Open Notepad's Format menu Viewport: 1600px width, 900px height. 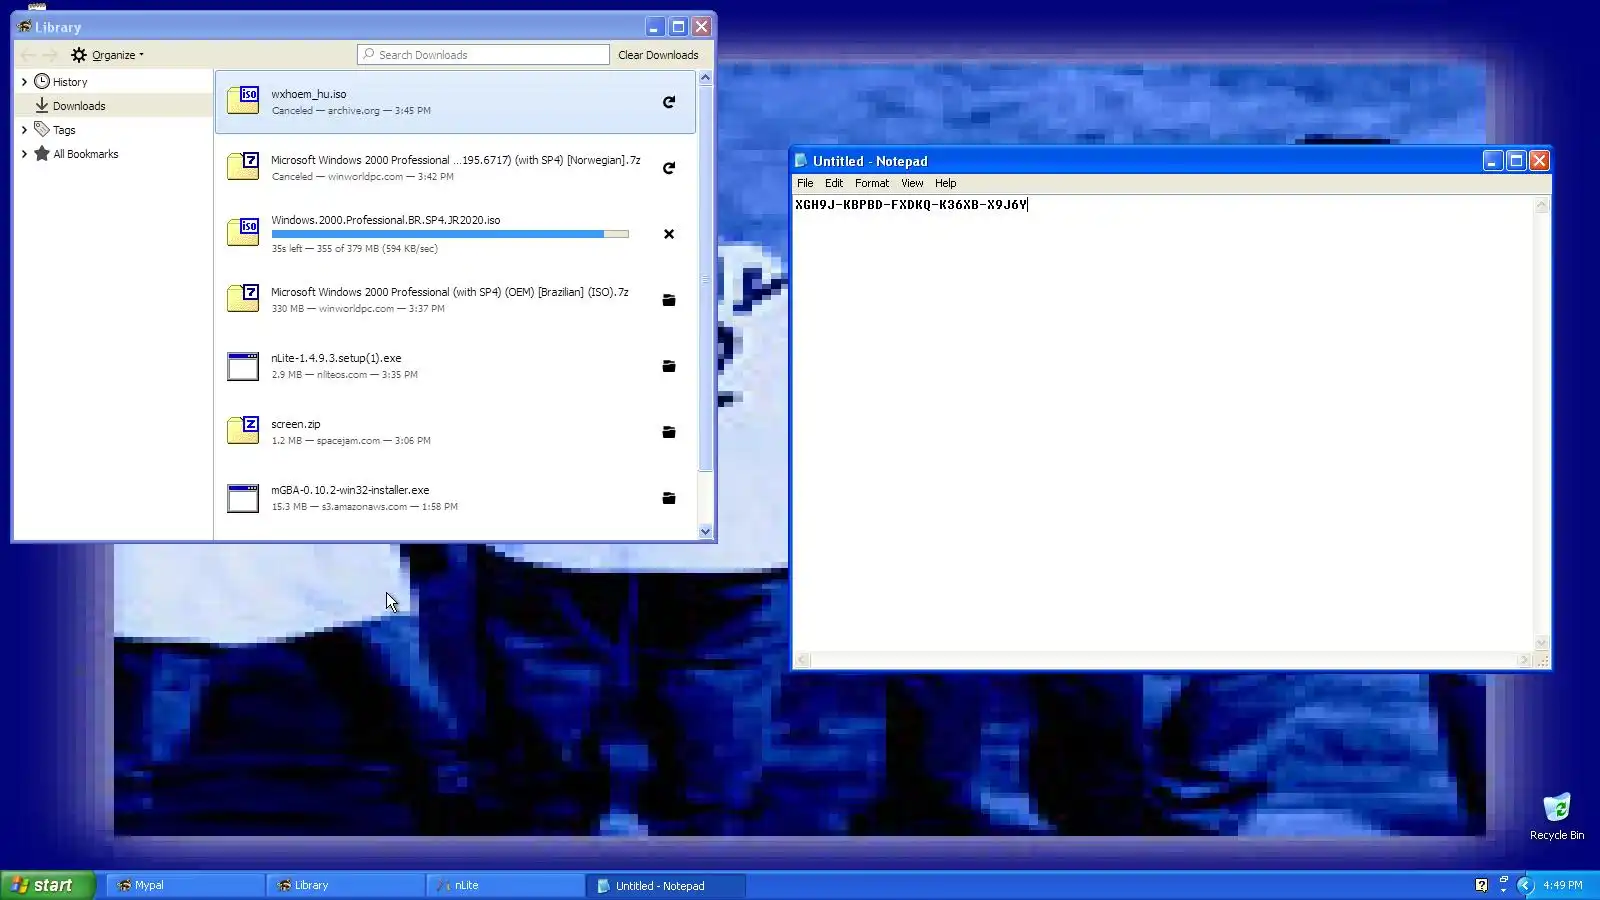tap(872, 183)
